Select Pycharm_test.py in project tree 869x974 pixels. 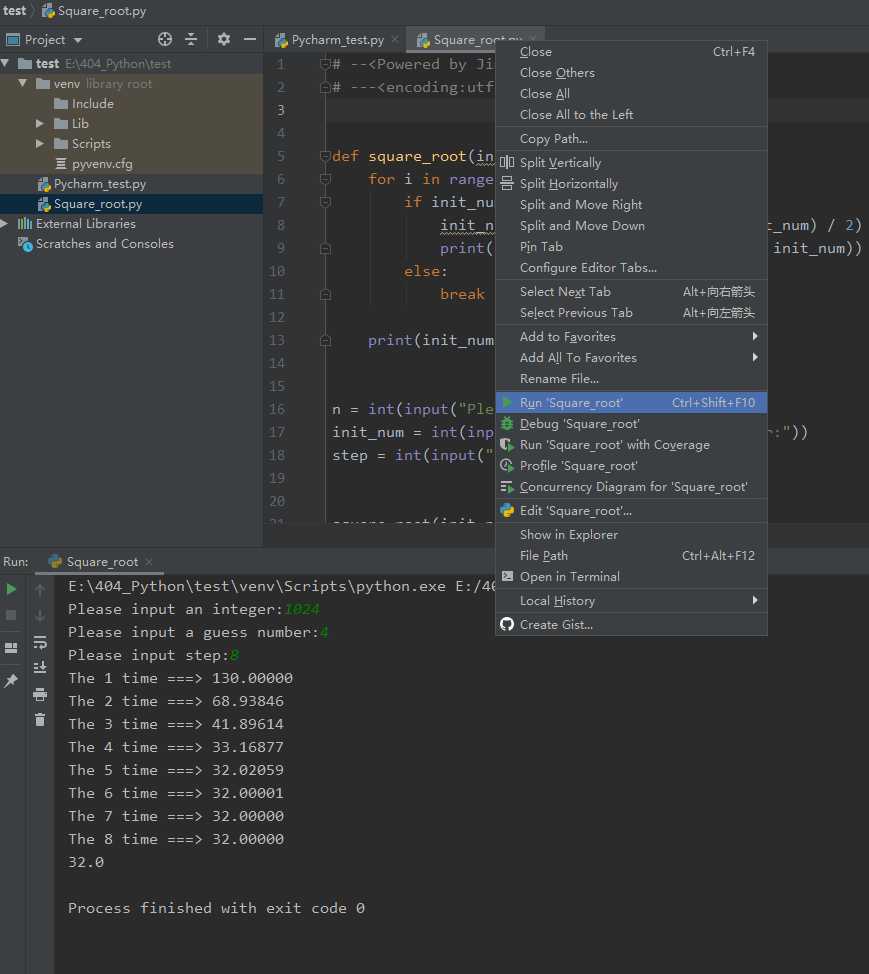click(99, 184)
